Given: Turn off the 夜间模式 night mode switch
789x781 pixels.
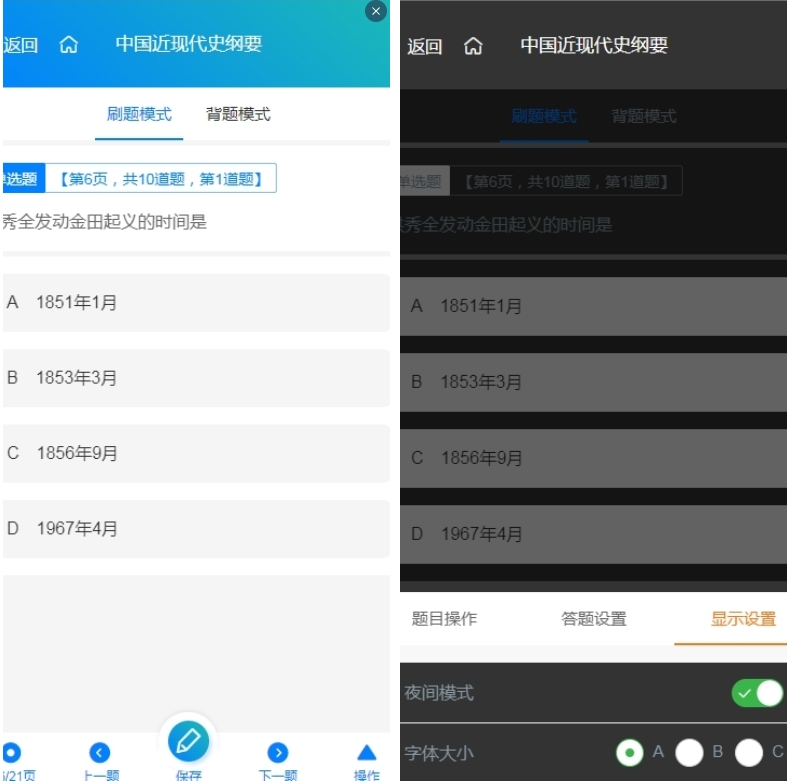Looking at the screenshot, I should pos(757,693).
